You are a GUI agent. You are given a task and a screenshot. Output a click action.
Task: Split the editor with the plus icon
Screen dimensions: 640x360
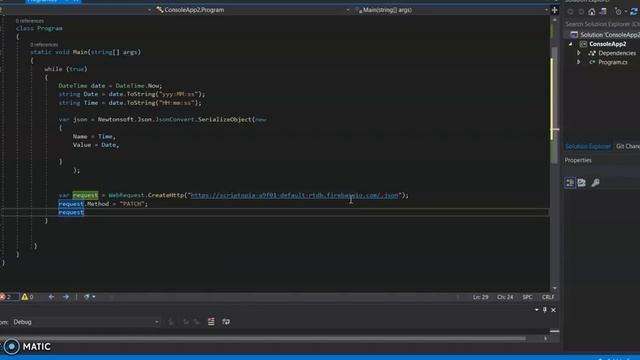coord(554,10)
